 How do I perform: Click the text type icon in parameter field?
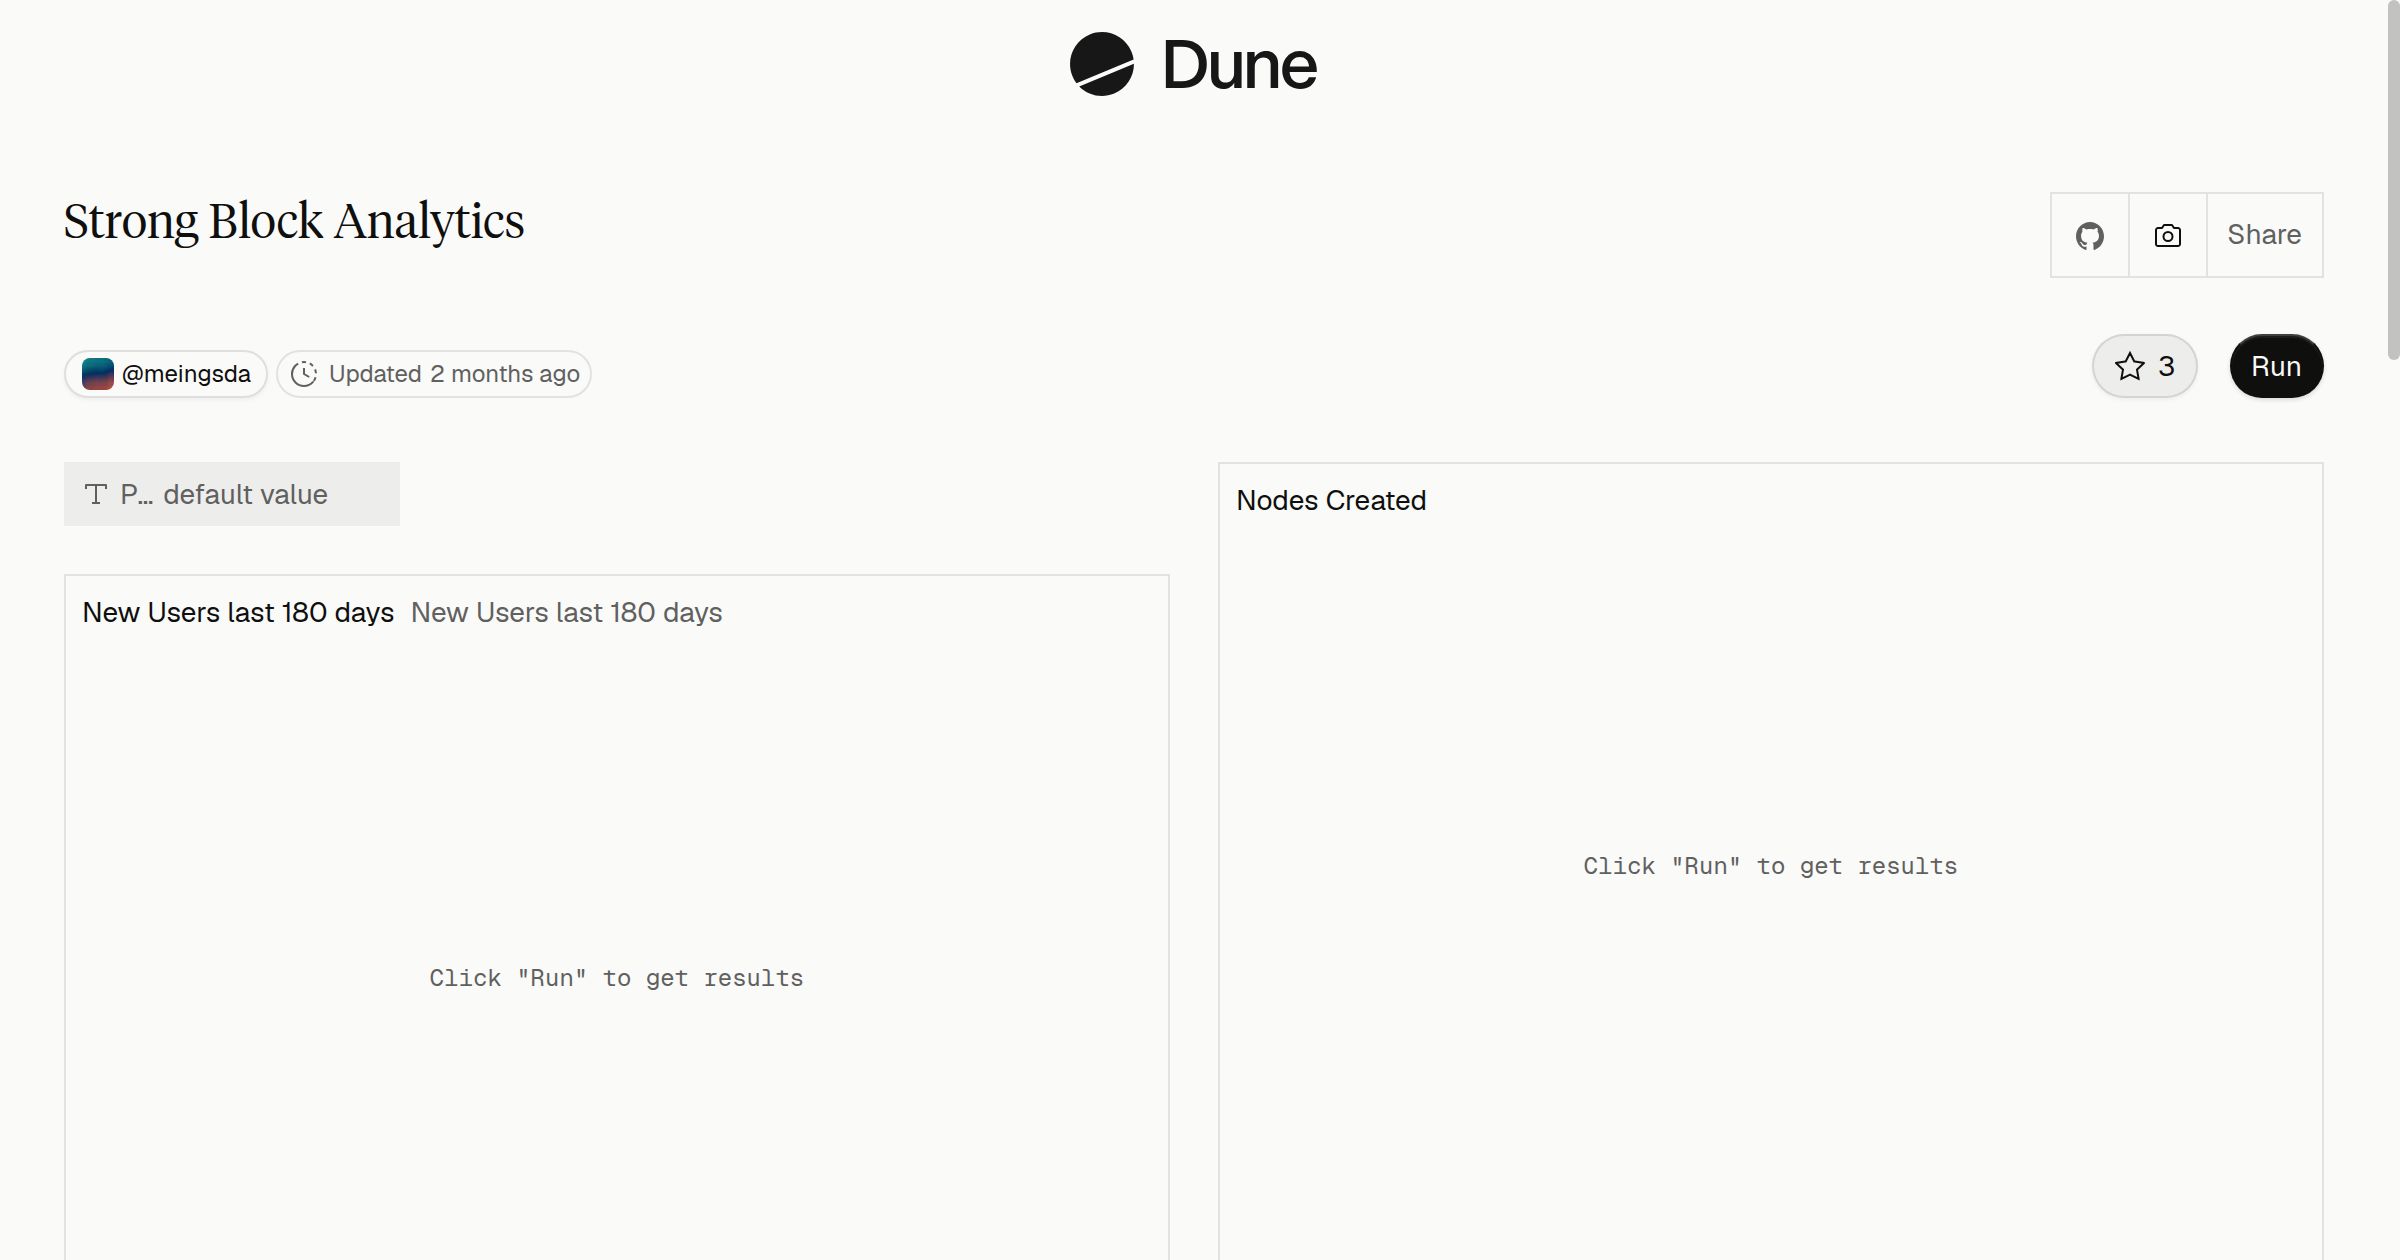coord(96,494)
